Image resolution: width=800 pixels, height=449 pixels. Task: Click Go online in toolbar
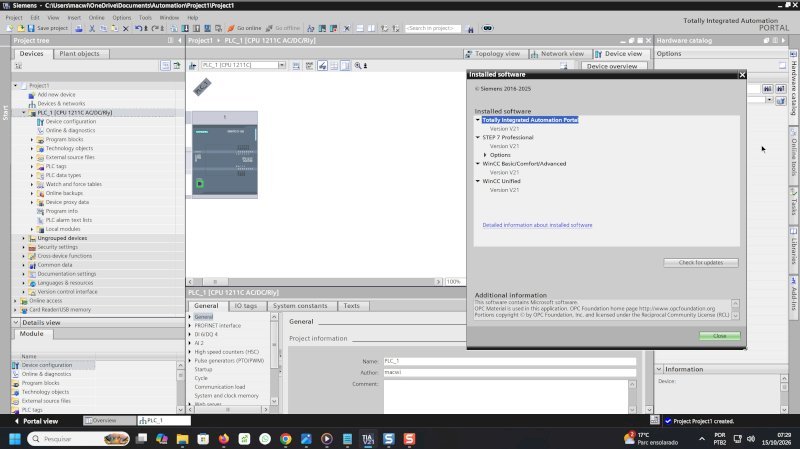[x=244, y=29]
